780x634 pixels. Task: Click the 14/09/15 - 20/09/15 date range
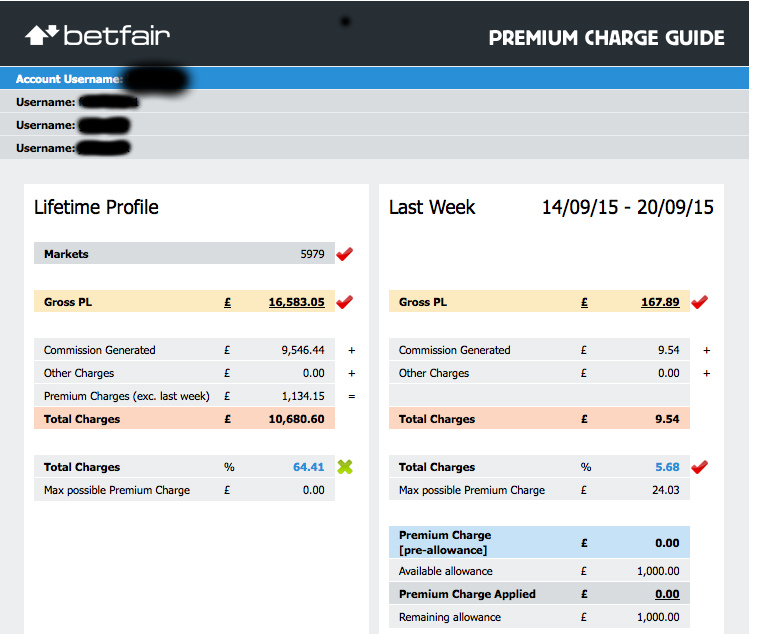click(627, 207)
